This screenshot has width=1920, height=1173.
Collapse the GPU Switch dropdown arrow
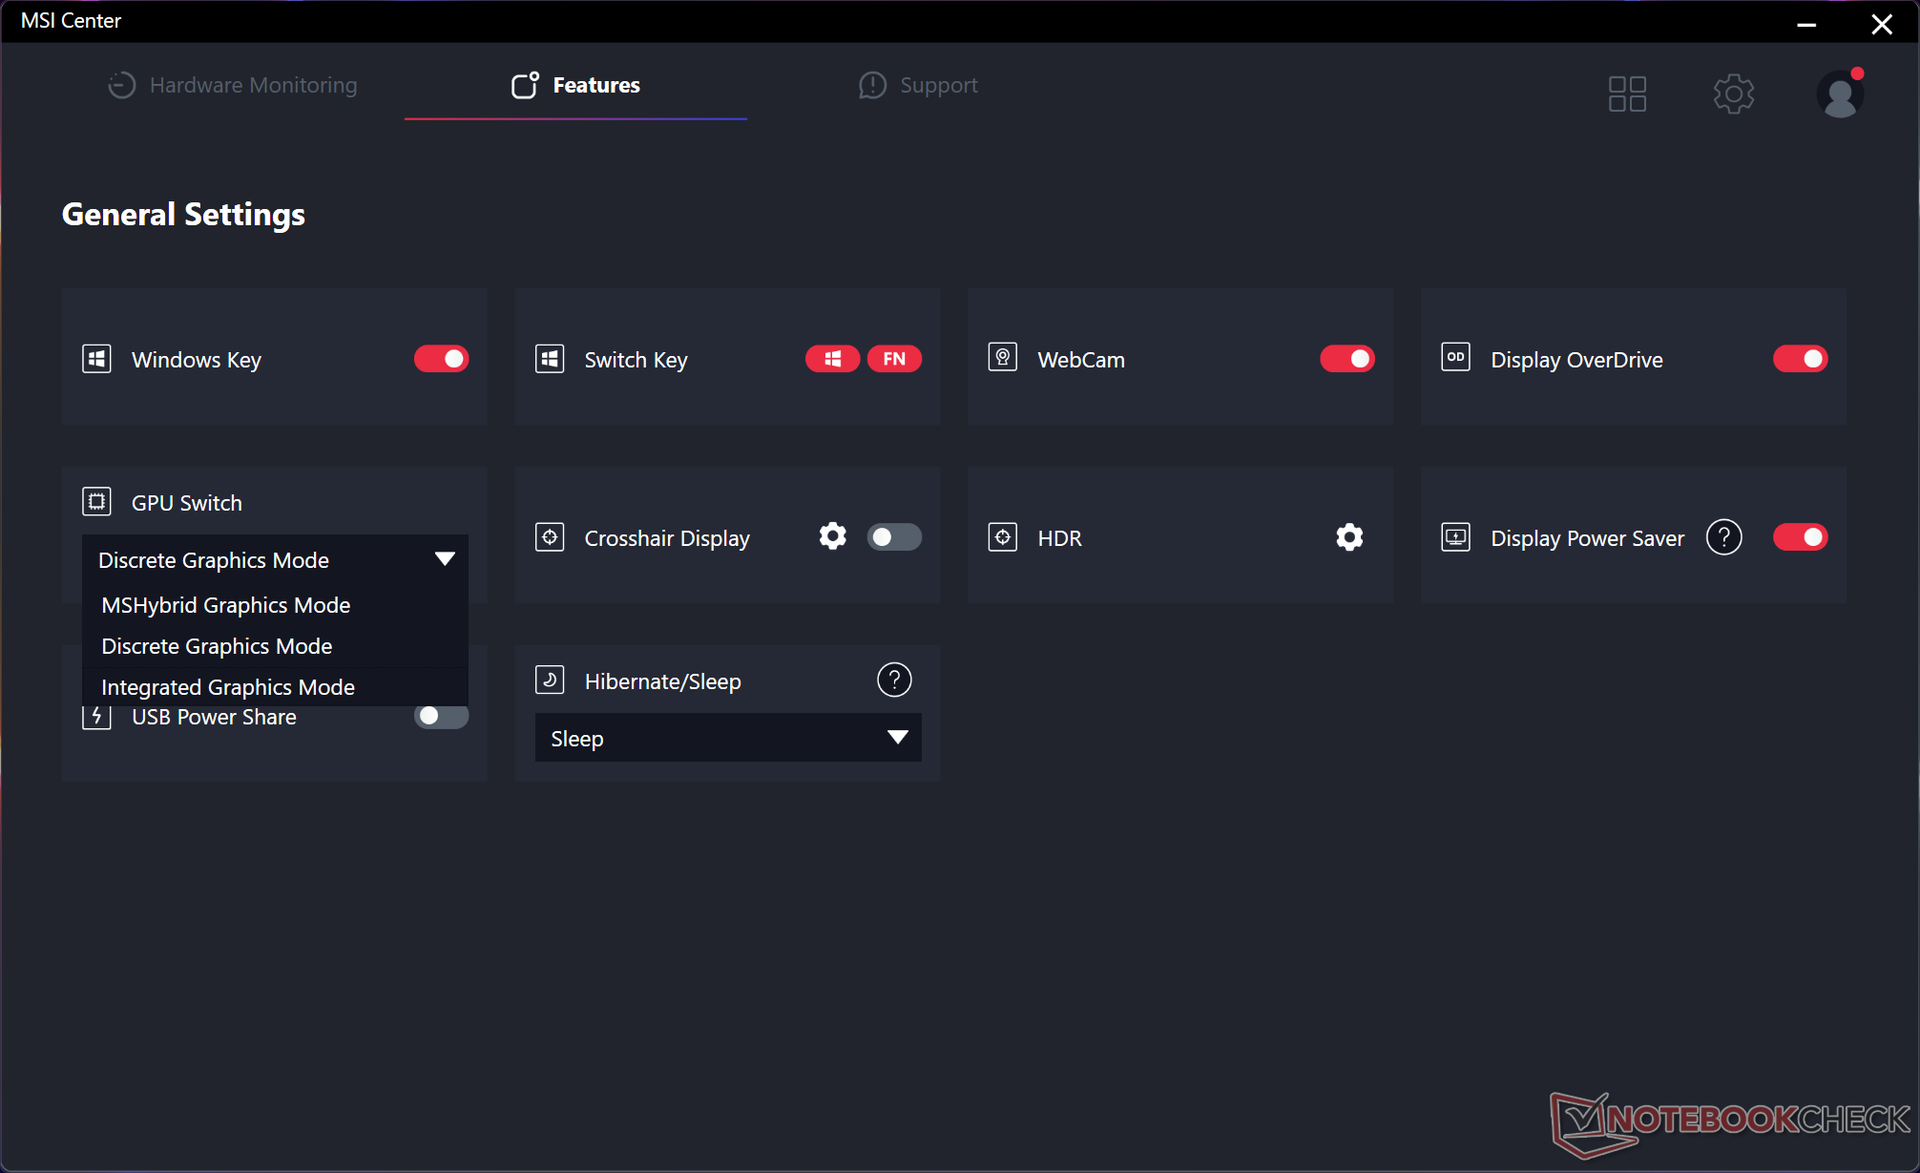tap(445, 559)
